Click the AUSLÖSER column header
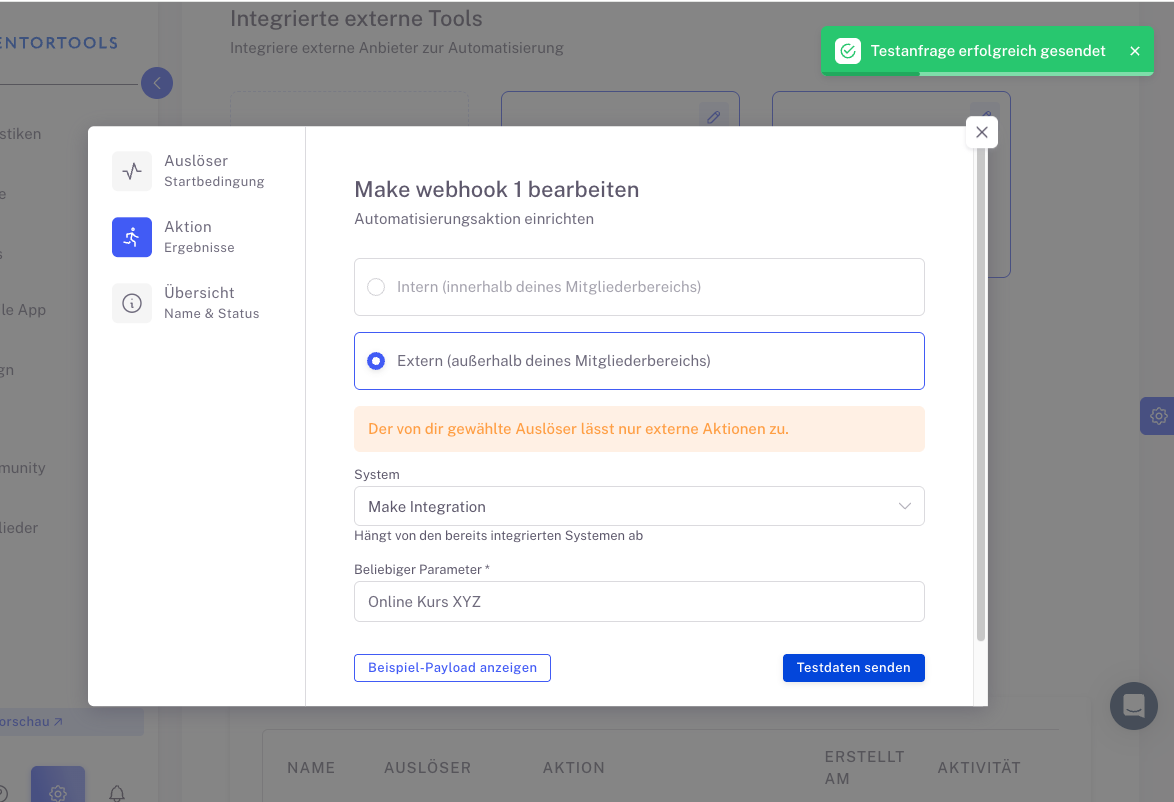 pyautogui.click(x=428, y=768)
